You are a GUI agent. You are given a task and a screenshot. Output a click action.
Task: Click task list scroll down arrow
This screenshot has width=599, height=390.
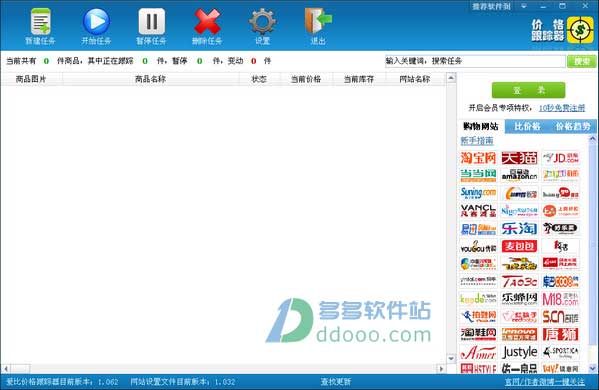pos(451,359)
